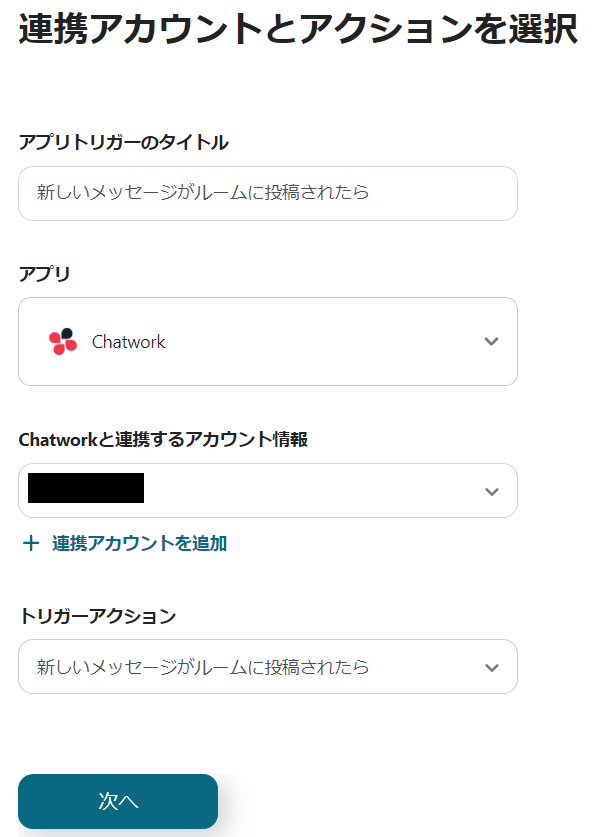Select the Chatwork app name text

tap(129, 341)
